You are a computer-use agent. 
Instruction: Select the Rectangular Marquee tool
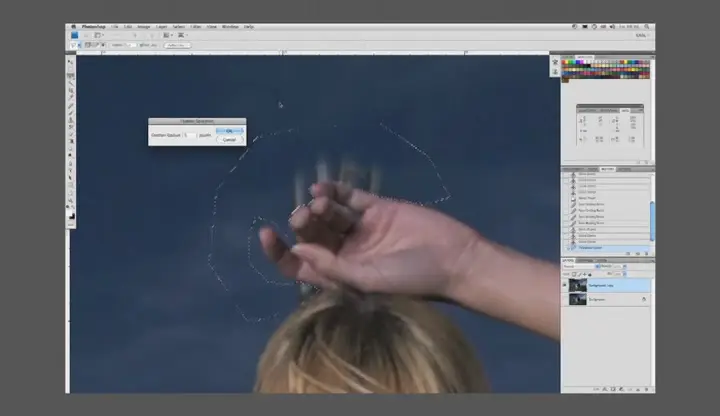click(x=71, y=69)
